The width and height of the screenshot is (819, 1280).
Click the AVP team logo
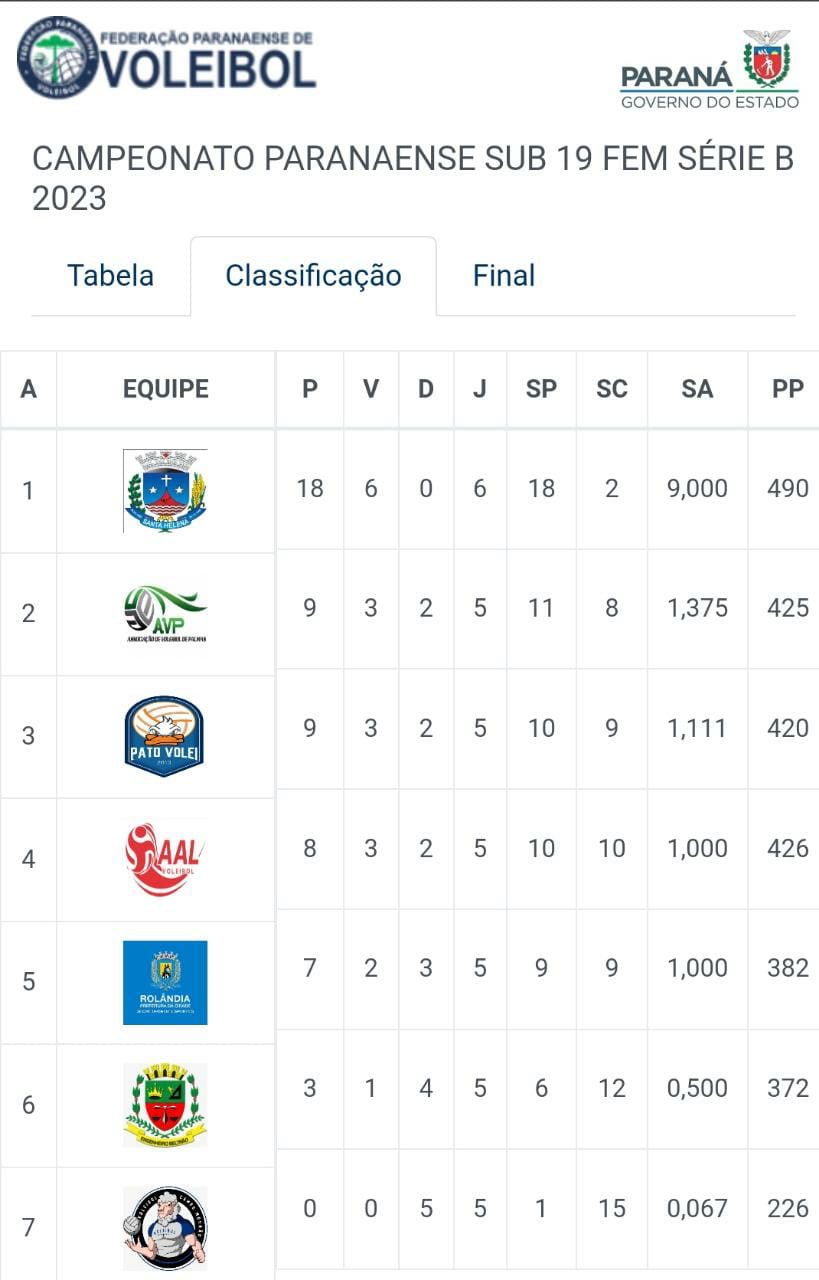tap(165, 613)
